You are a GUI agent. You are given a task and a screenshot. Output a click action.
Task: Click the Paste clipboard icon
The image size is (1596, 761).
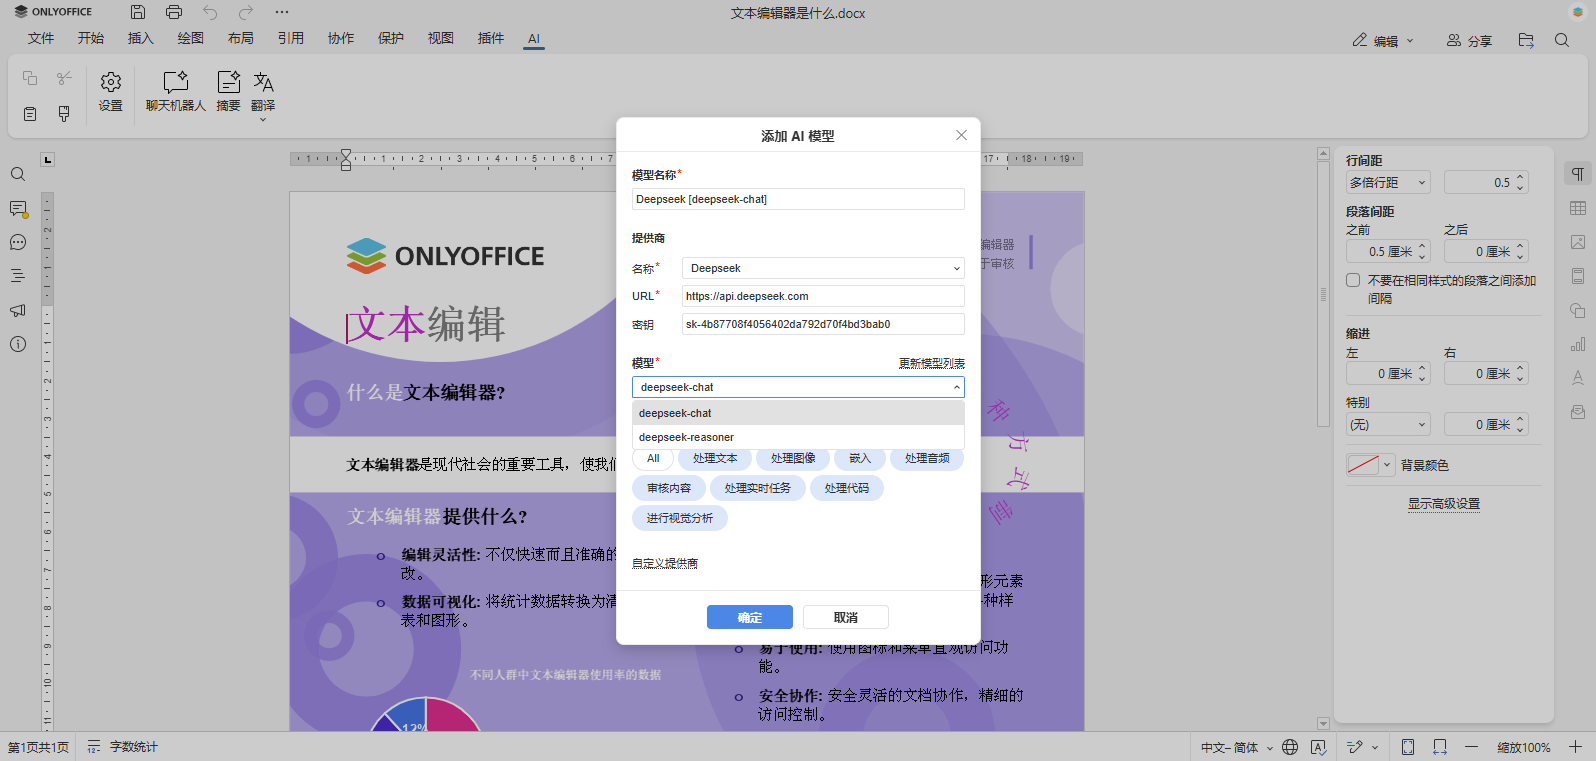pos(30,114)
